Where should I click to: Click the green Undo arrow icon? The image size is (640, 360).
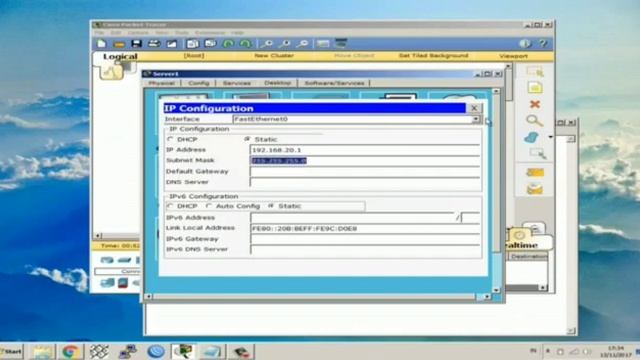click(228, 44)
